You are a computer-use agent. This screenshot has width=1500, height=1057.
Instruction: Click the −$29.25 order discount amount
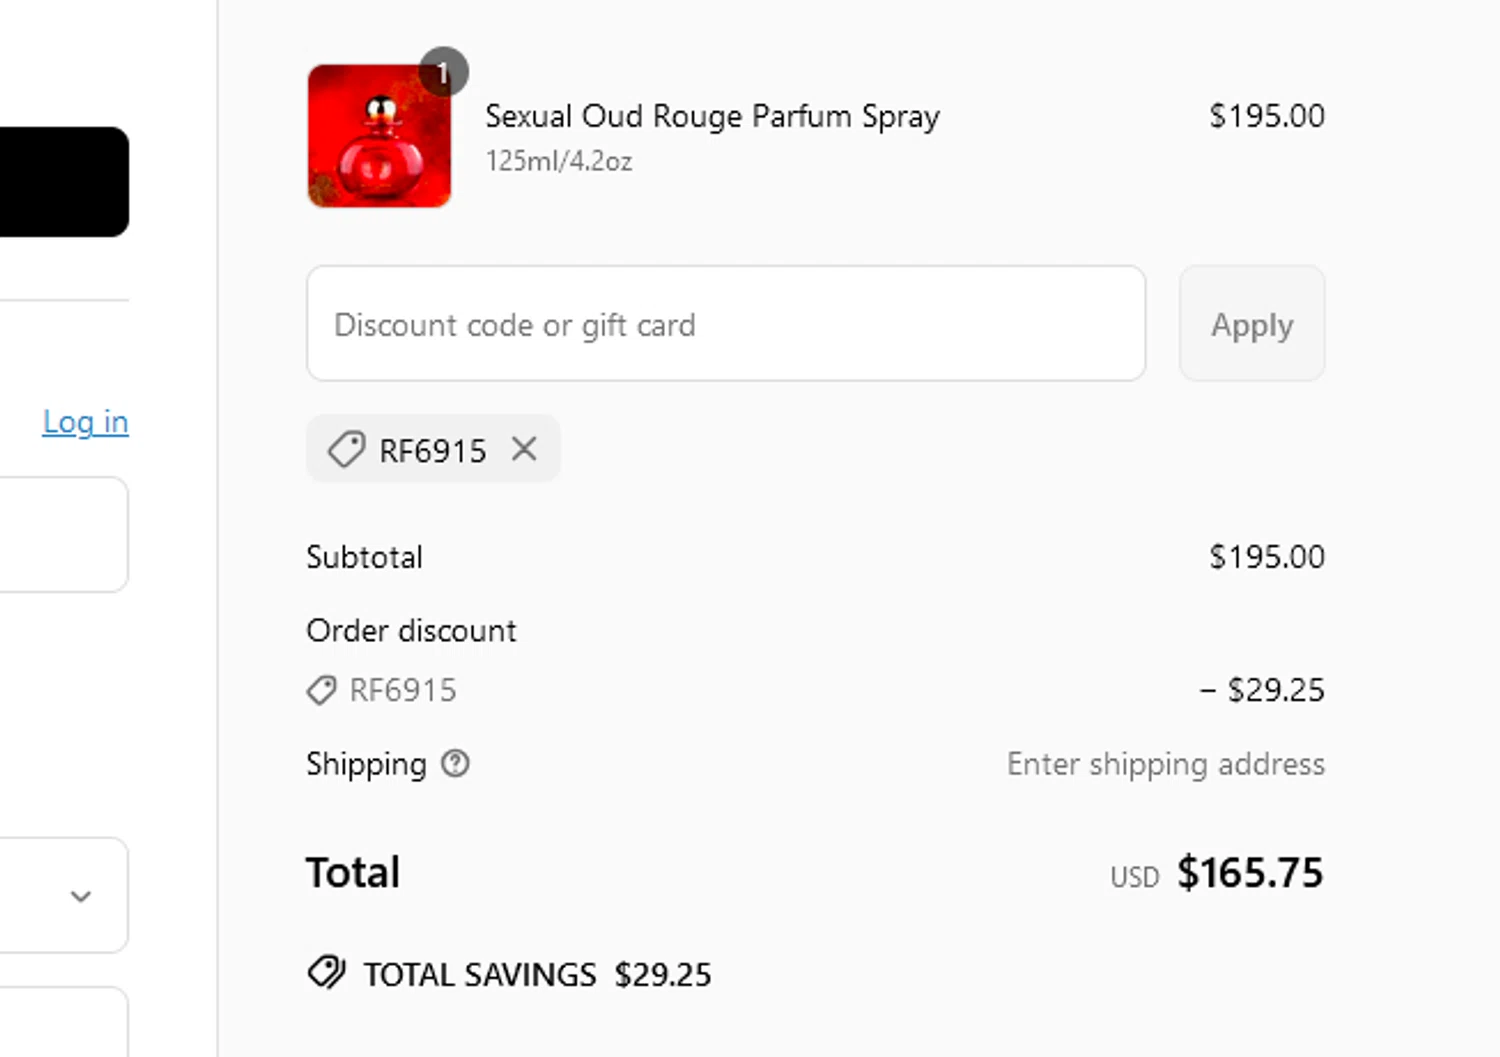coord(1262,690)
